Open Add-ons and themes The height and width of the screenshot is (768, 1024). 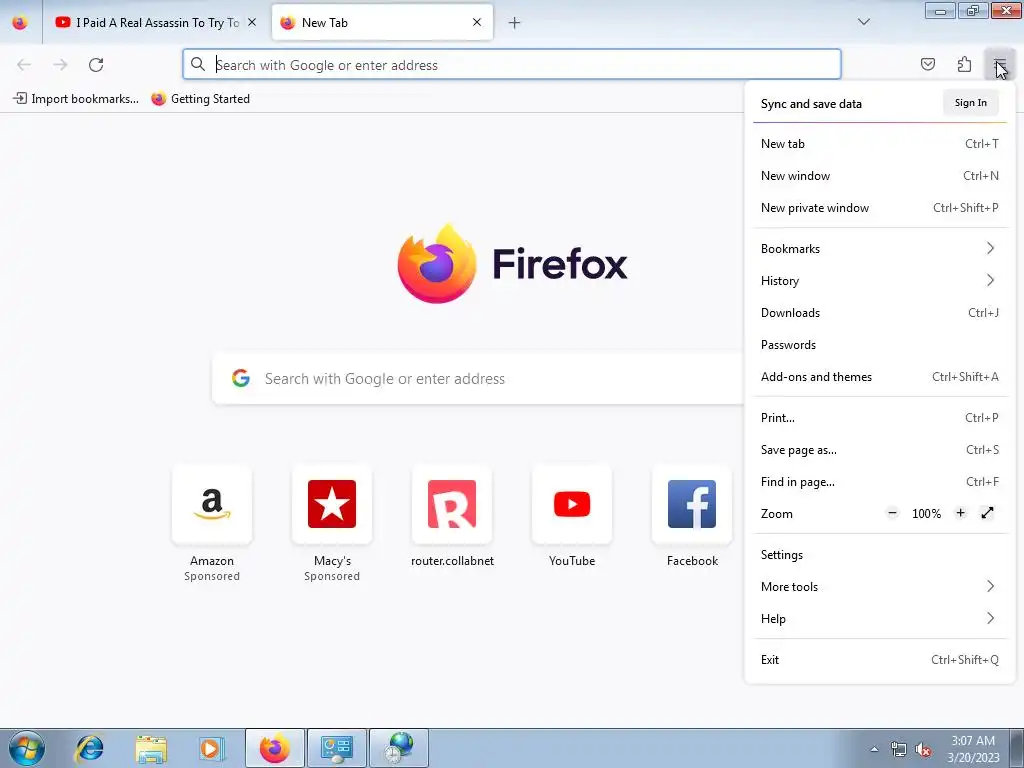[880, 377]
